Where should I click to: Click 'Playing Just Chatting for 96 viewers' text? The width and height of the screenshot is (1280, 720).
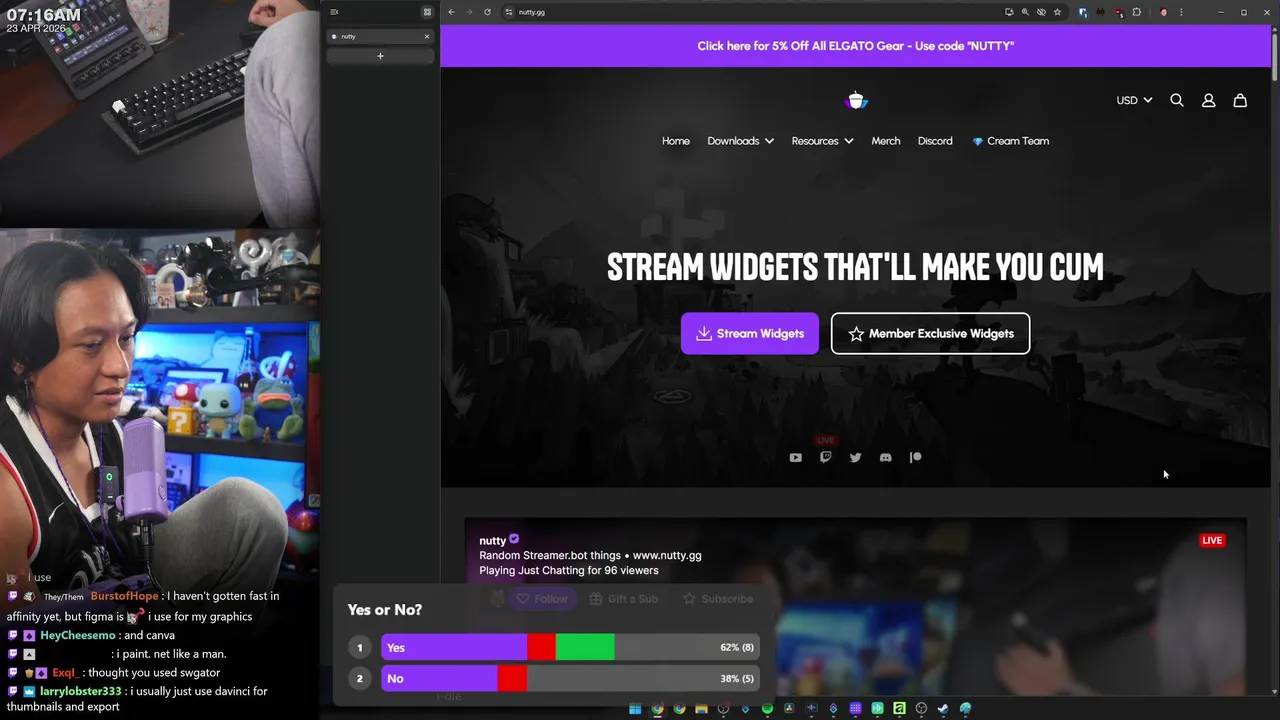(569, 570)
